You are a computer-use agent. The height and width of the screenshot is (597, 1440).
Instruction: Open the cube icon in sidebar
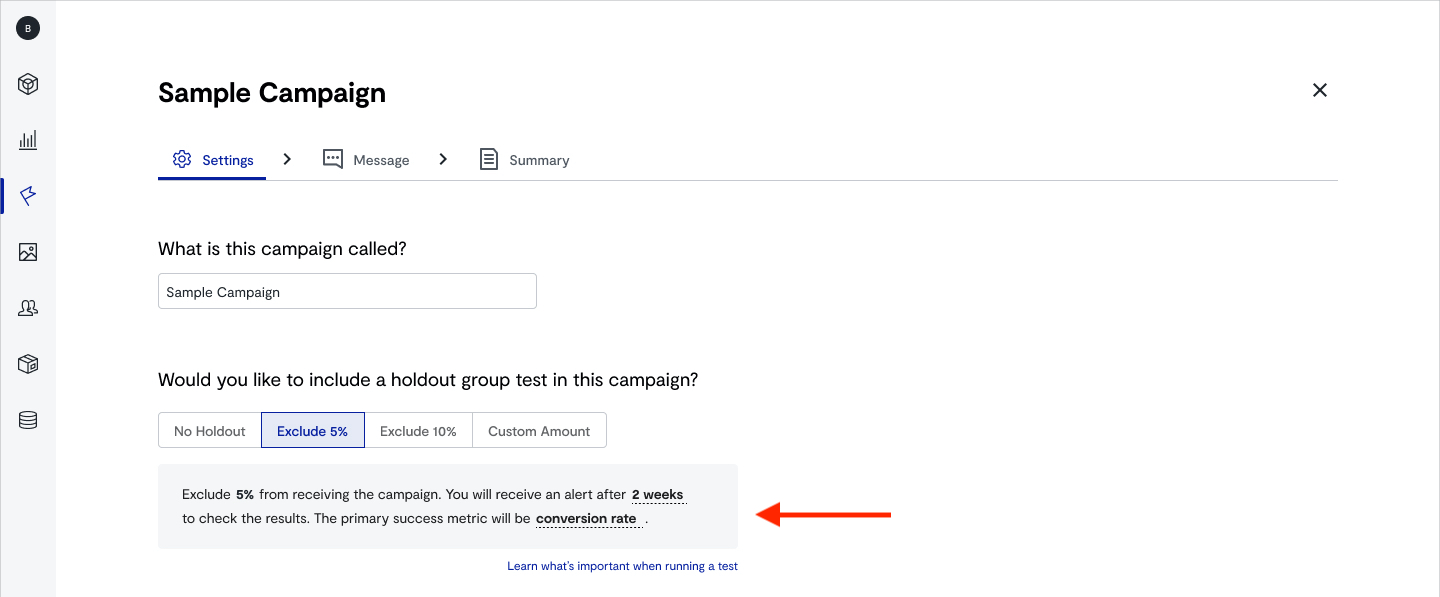(28, 84)
